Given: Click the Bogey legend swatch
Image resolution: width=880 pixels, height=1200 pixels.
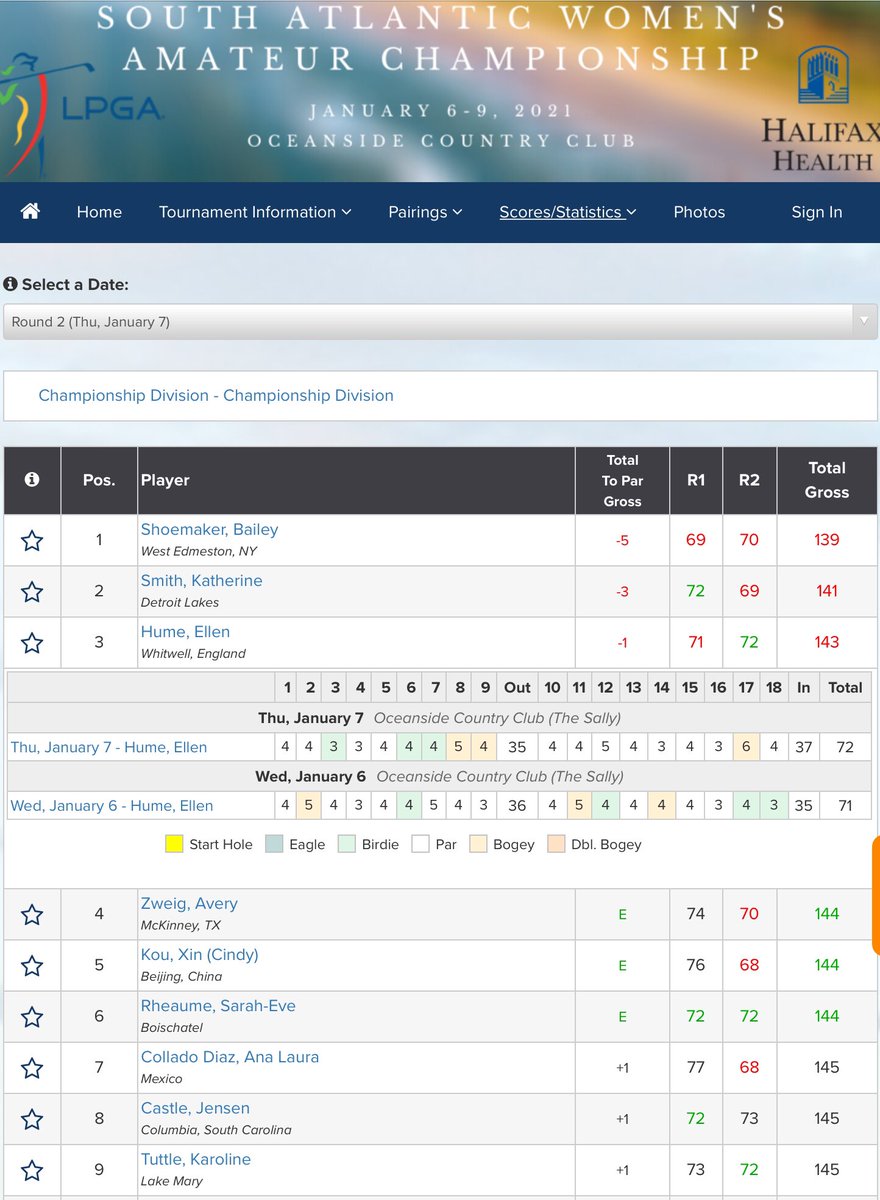Looking at the screenshot, I should [477, 844].
